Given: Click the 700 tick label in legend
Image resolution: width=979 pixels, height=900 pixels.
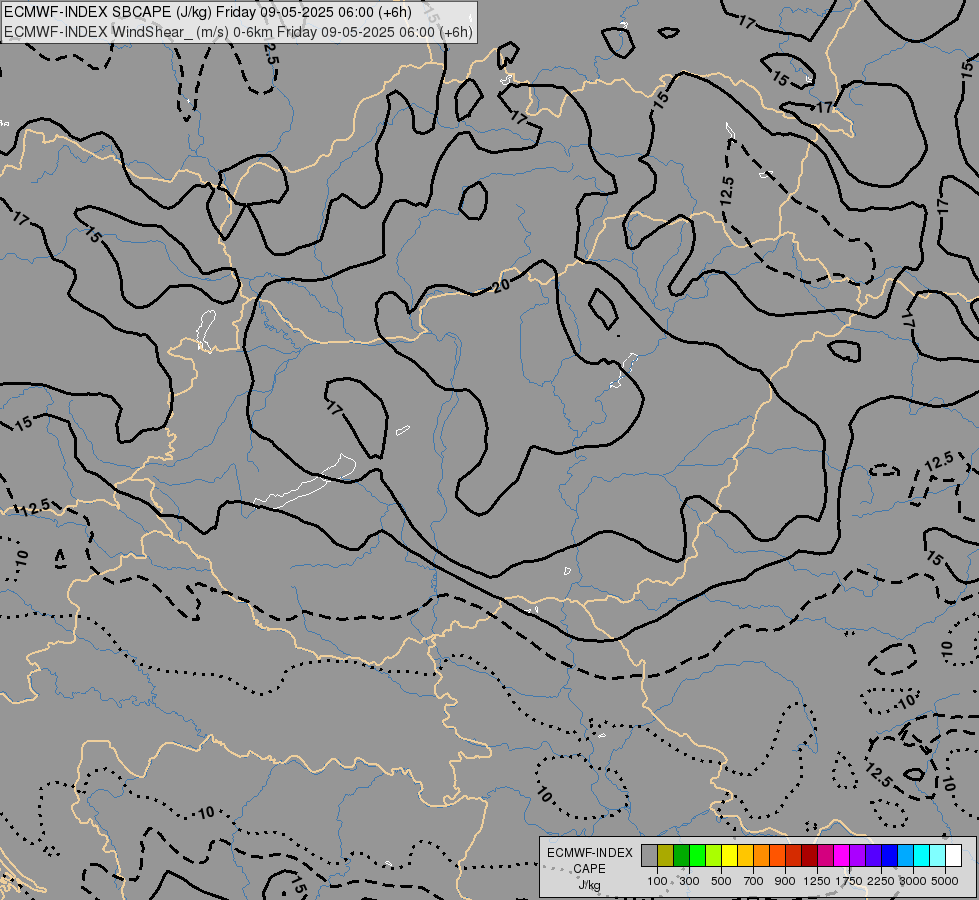Looking at the screenshot, I should [754, 881].
